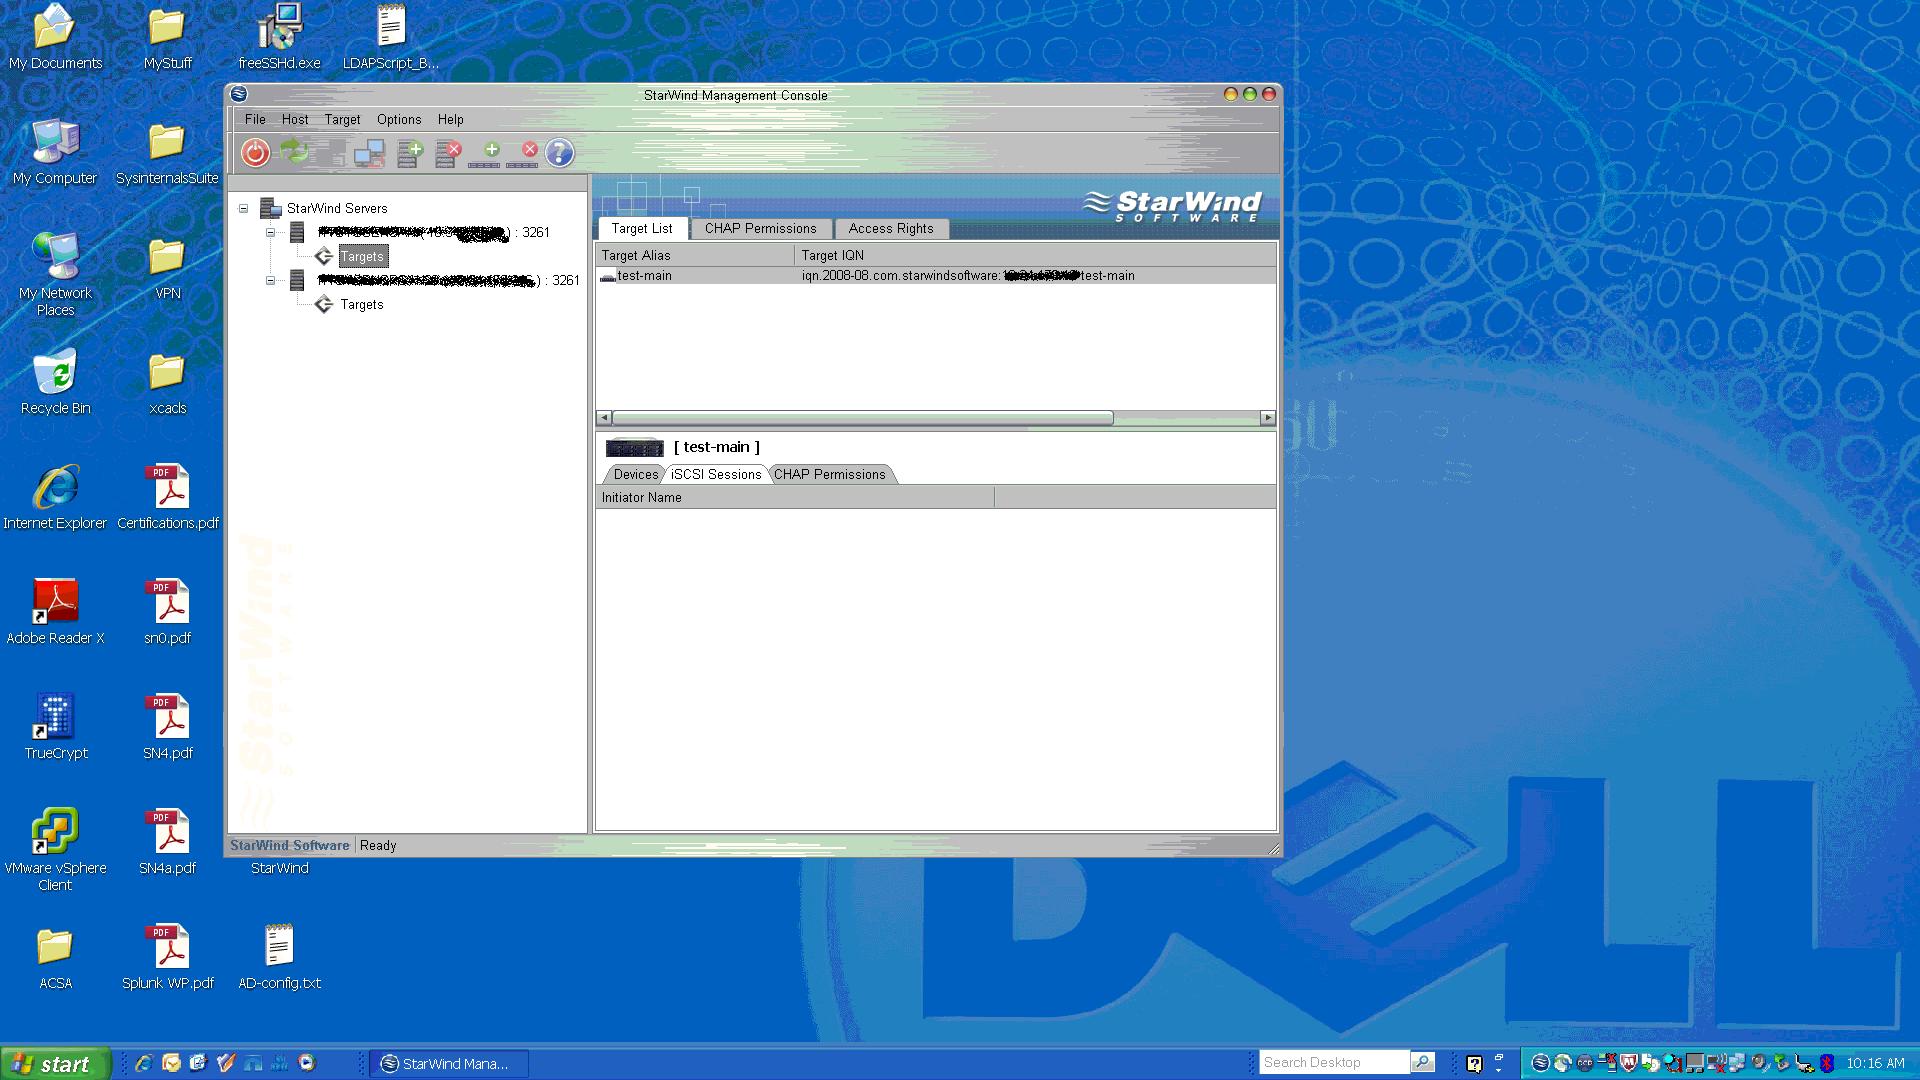The image size is (1920, 1080).
Task: Click the Search Desktop input field
Action: point(1334,1062)
